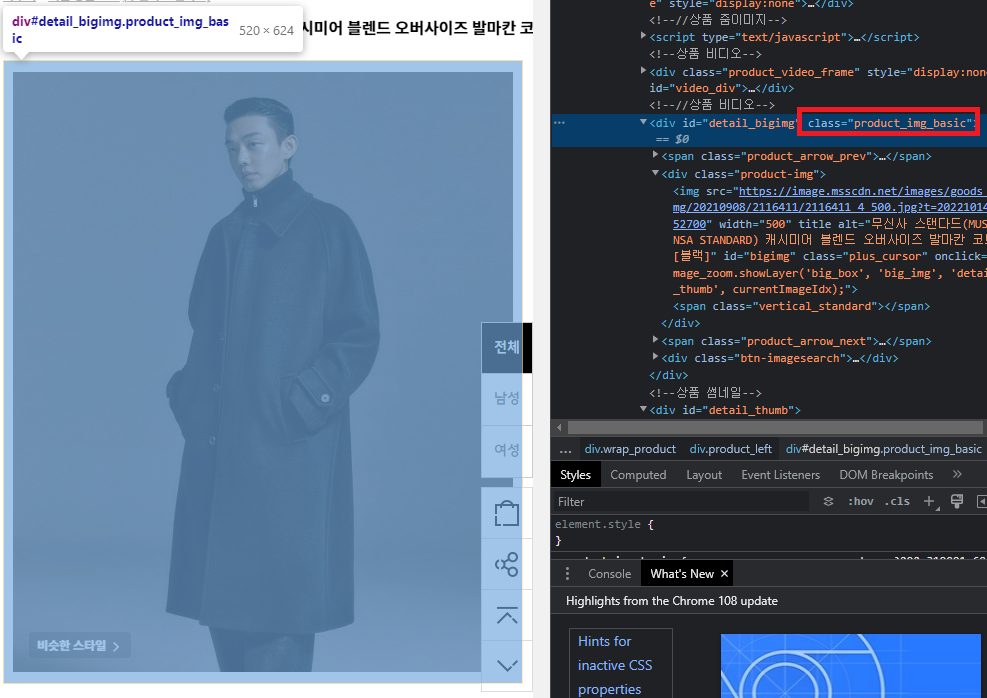Switch to the Styles tab
Image resolution: width=987 pixels, height=698 pixels.
(x=575, y=475)
